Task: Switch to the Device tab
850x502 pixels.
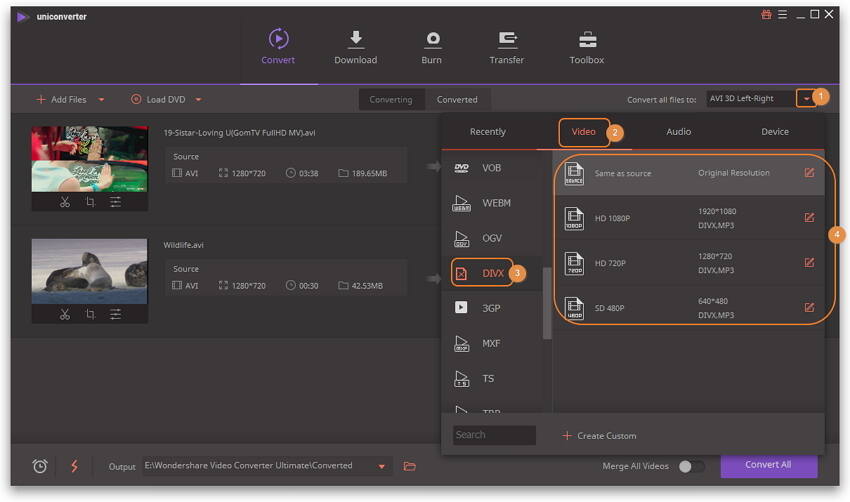Action: (775, 132)
